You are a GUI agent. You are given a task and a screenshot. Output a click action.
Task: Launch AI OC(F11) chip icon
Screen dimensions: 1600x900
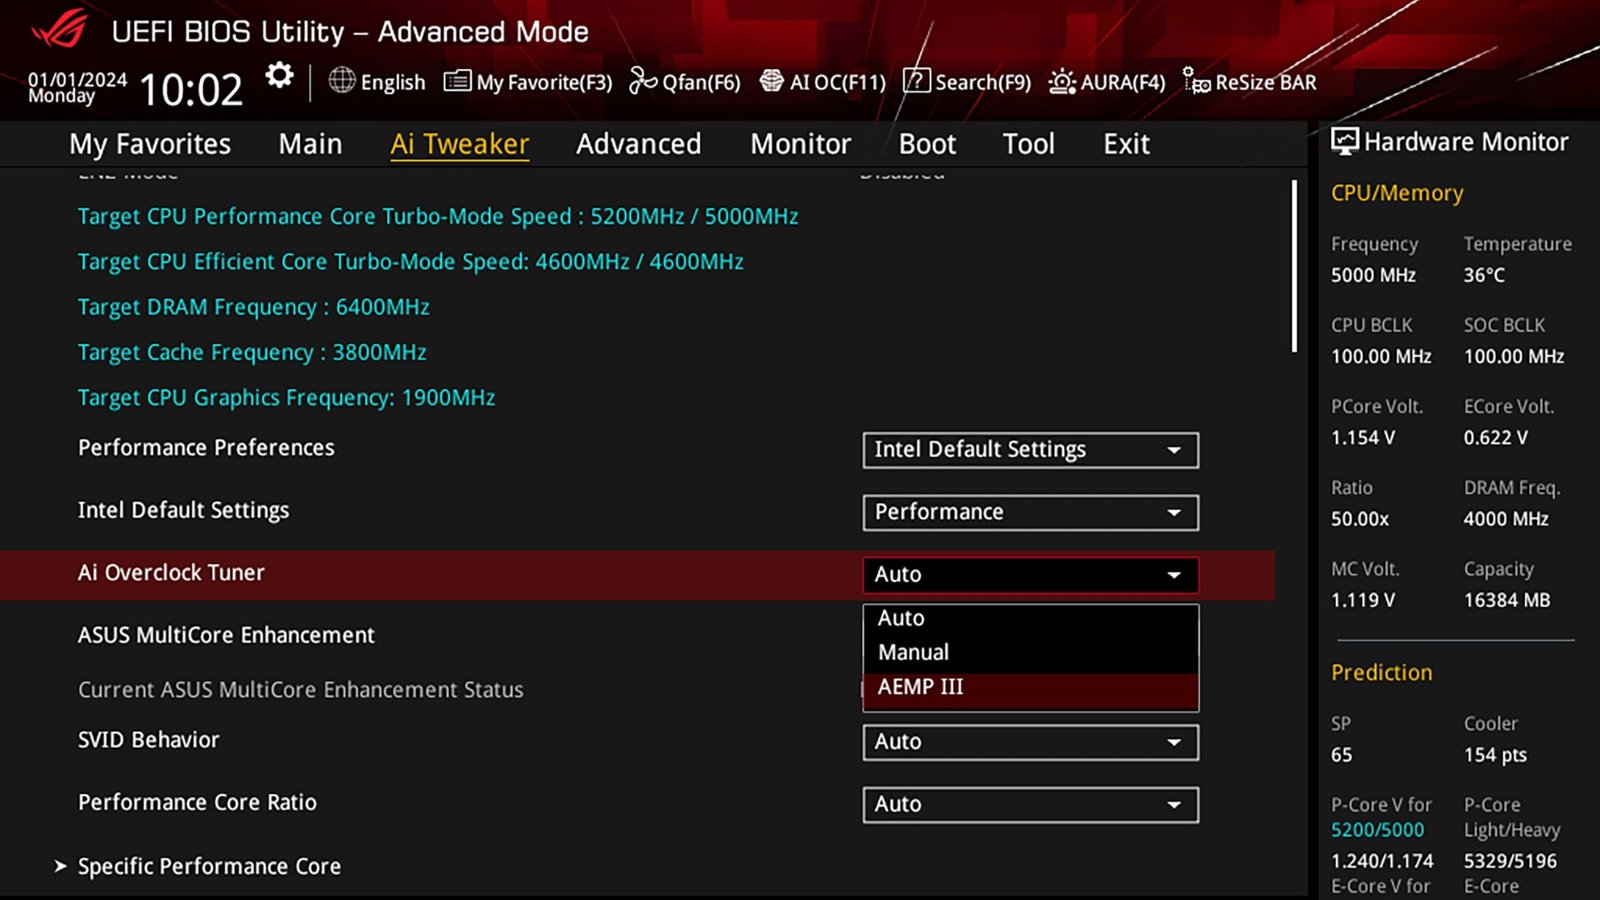coord(771,81)
